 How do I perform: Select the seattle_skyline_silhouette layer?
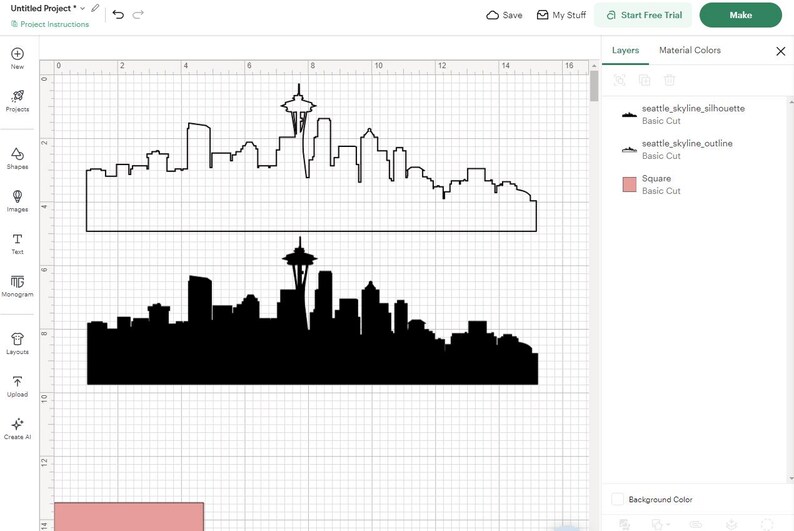click(696, 114)
